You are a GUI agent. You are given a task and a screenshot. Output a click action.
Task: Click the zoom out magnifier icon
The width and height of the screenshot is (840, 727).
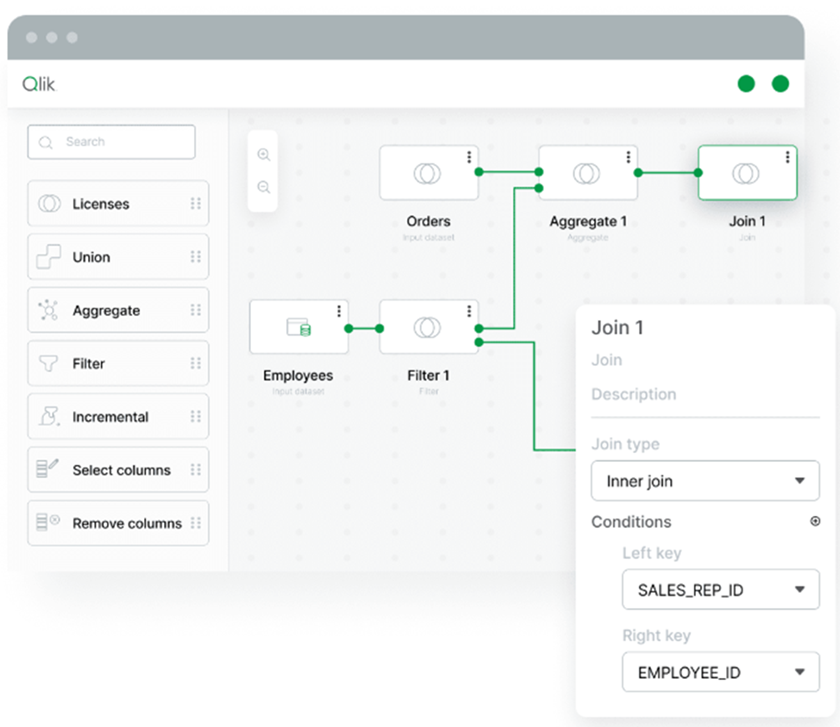264,187
